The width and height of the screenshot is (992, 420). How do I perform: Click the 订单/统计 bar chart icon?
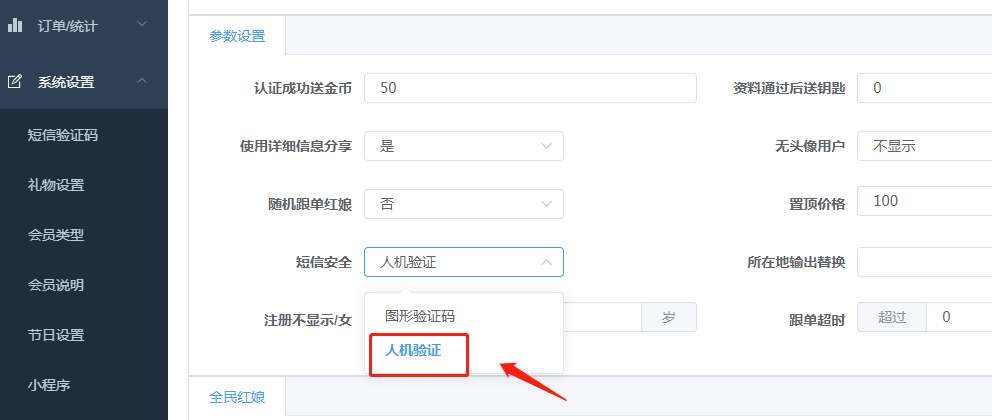[15, 24]
